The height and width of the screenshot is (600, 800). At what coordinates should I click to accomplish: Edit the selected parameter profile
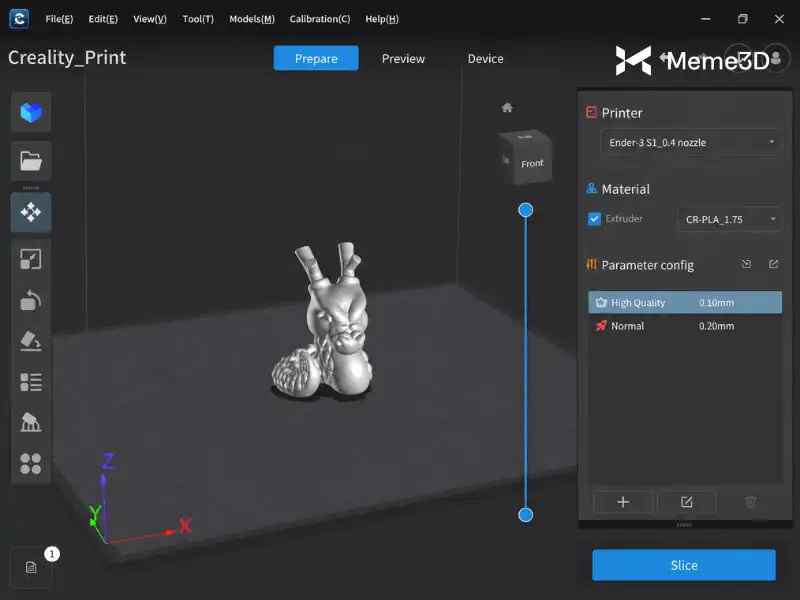point(687,502)
